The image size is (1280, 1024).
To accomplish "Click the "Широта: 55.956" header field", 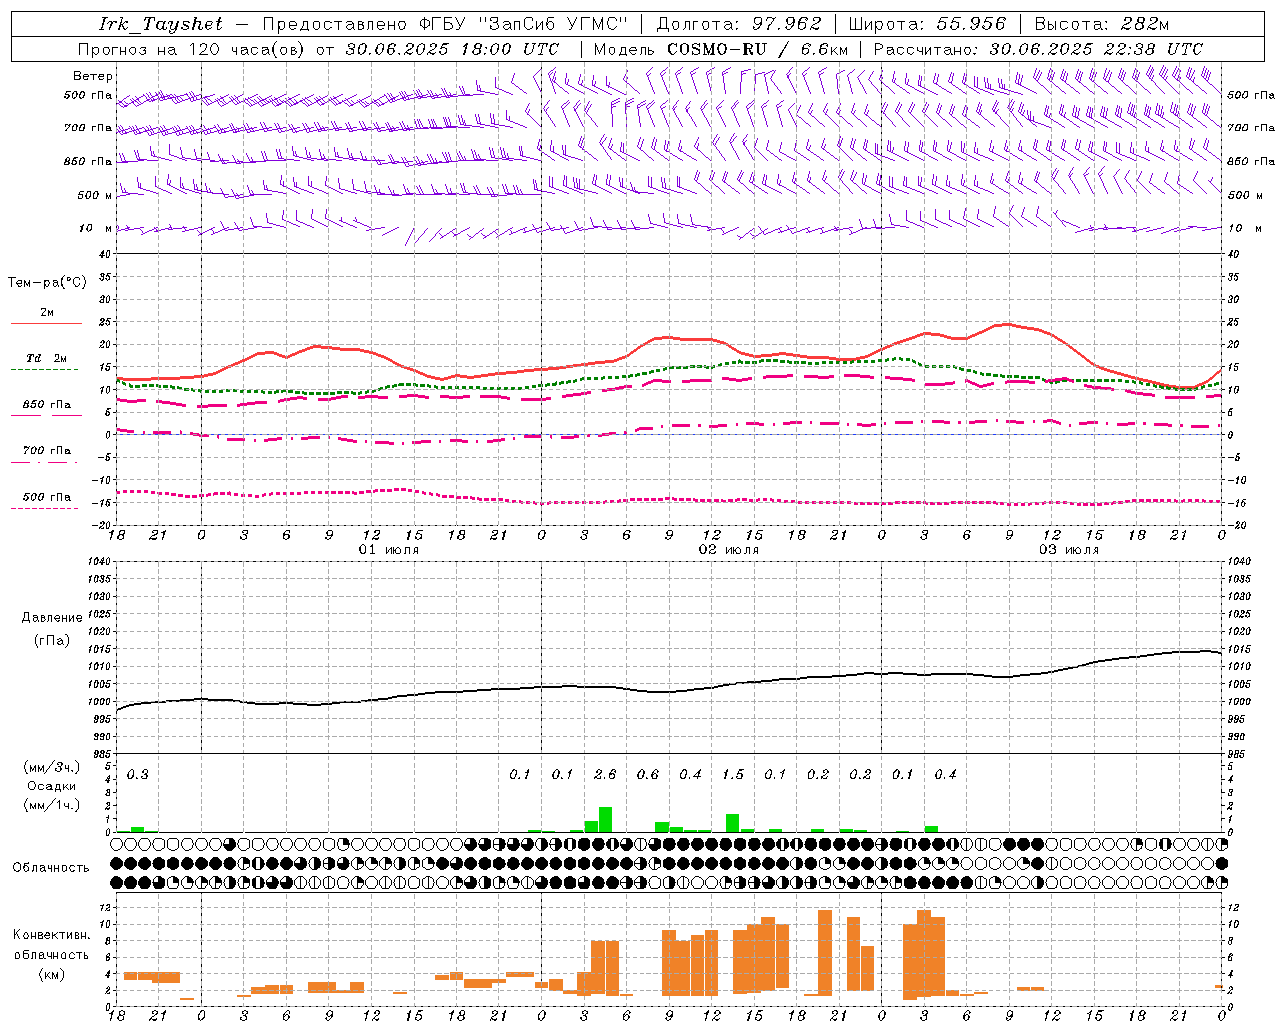I will (927, 24).
